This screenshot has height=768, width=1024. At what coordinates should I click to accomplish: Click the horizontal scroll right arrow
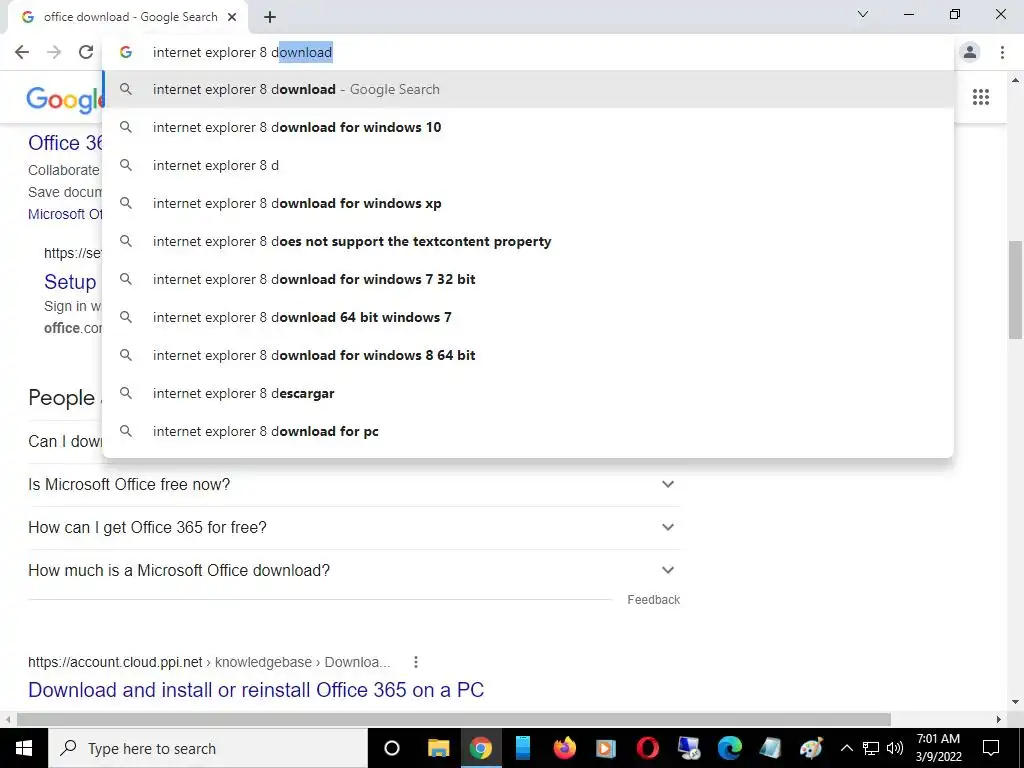click(999, 720)
